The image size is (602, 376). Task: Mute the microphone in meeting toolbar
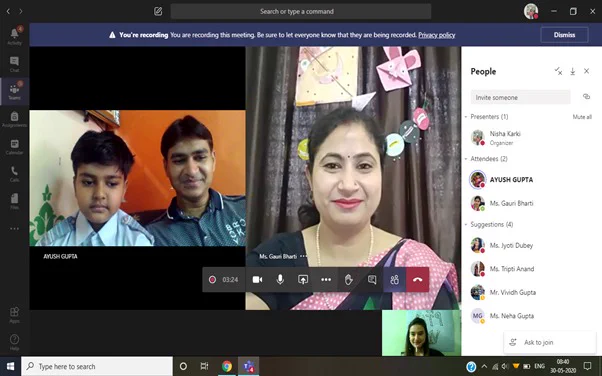[x=280, y=280]
